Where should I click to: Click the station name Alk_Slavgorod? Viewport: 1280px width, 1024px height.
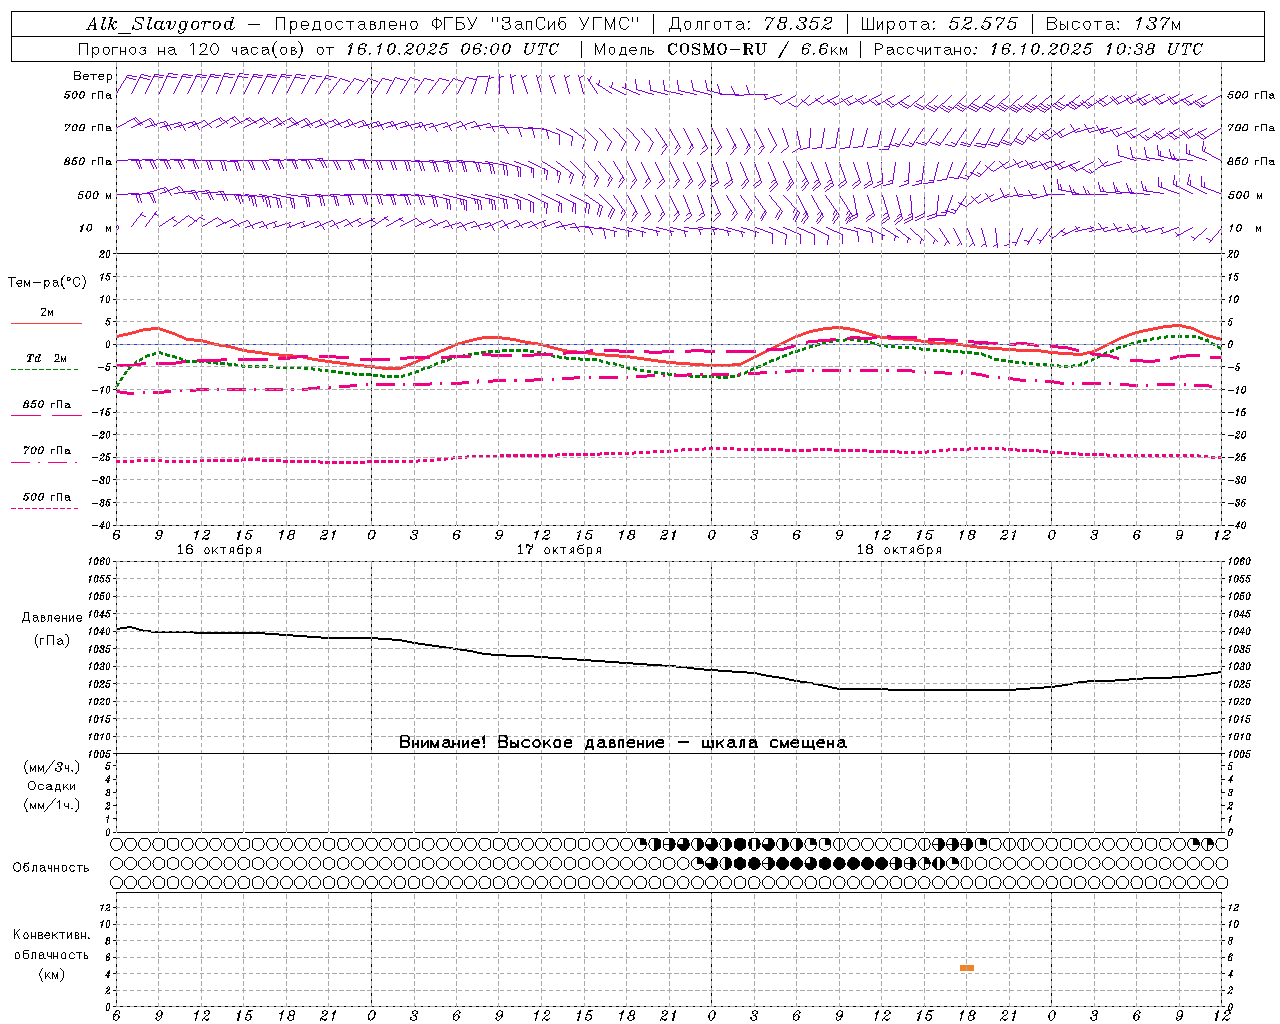161,24
